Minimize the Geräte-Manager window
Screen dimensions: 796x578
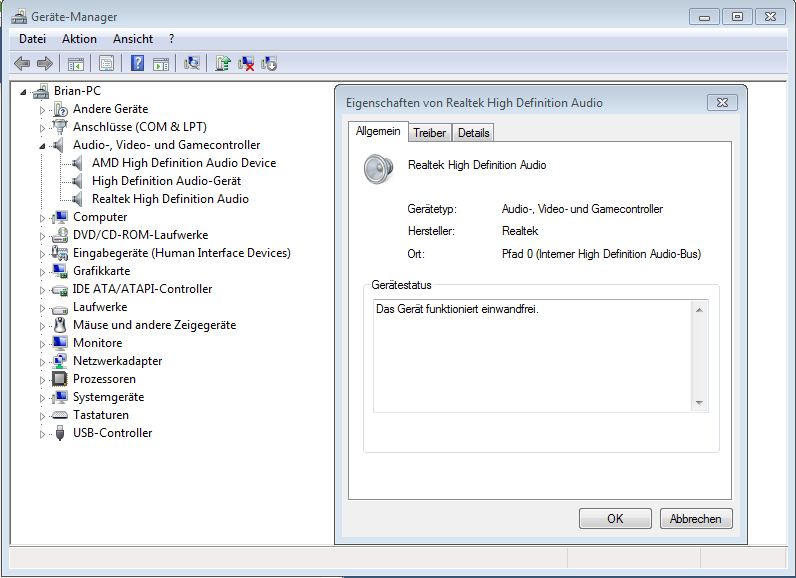tap(704, 17)
